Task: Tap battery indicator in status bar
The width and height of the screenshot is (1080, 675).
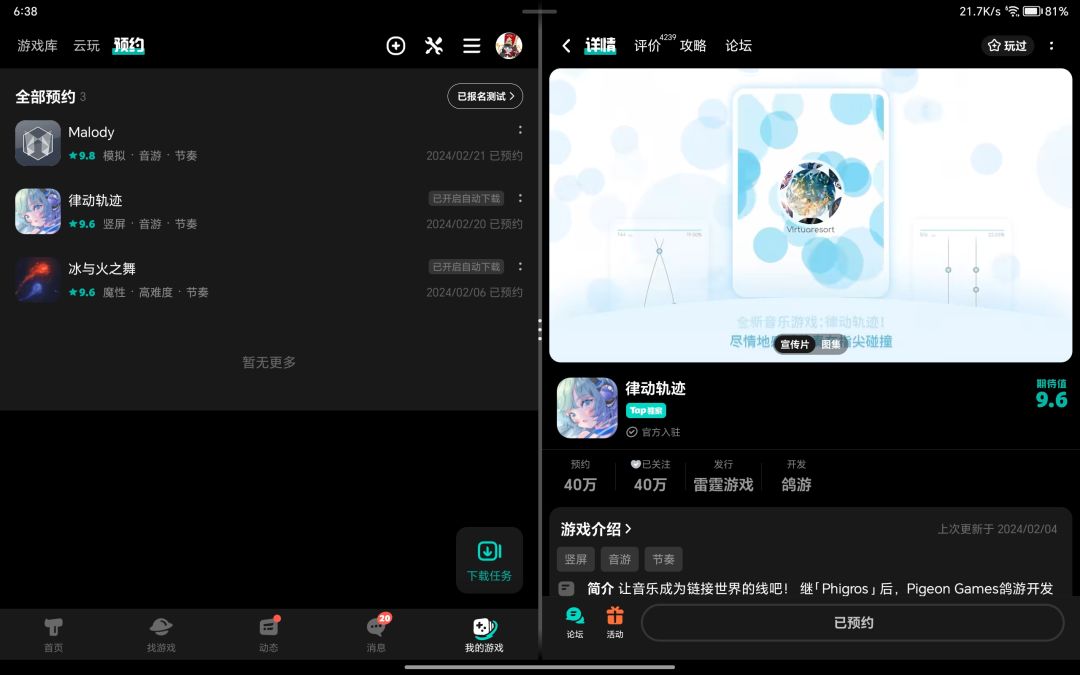Action: (x=1032, y=11)
